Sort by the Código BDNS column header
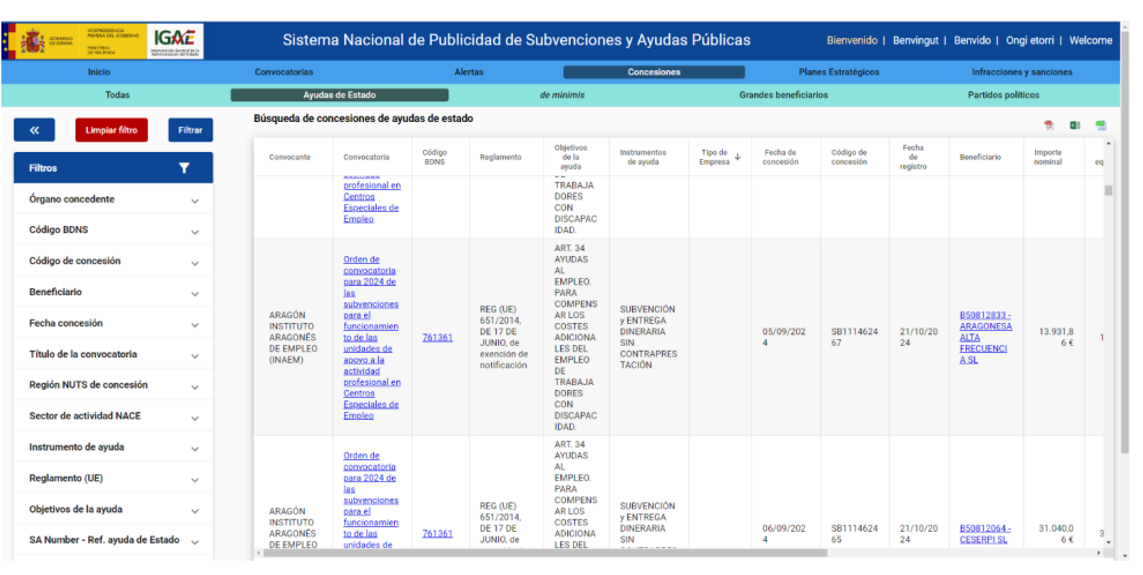The image size is (1143, 575). (434, 157)
